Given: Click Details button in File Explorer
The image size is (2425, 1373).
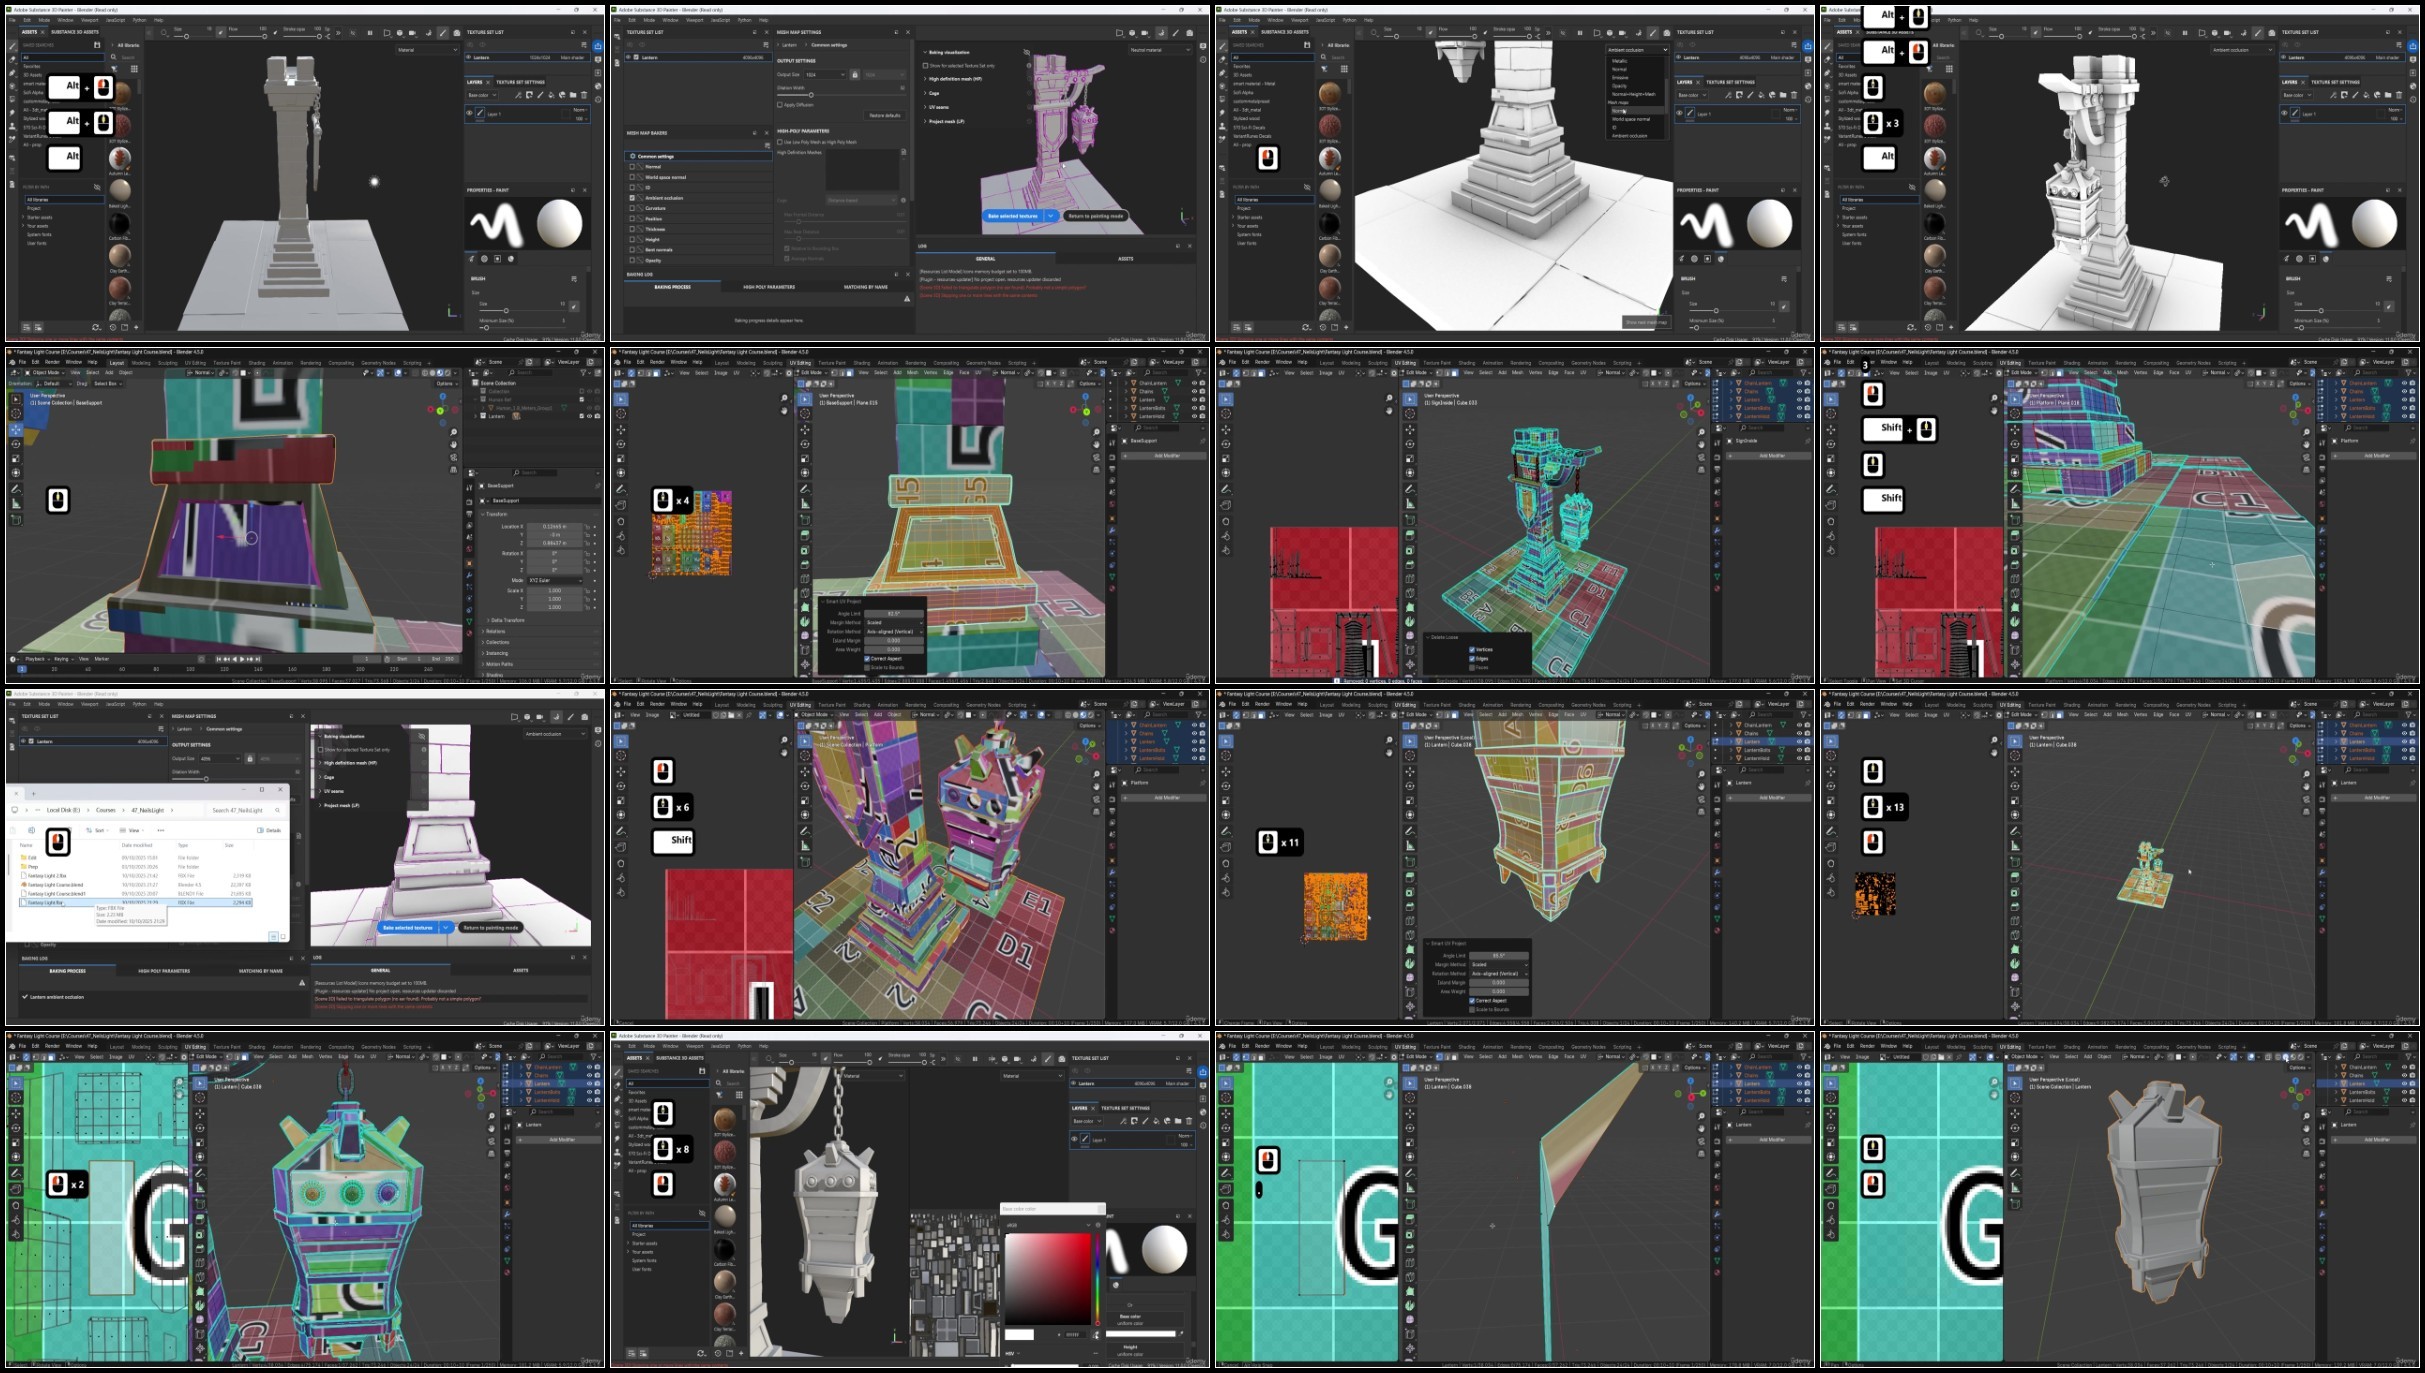Looking at the screenshot, I should [x=269, y=830].
